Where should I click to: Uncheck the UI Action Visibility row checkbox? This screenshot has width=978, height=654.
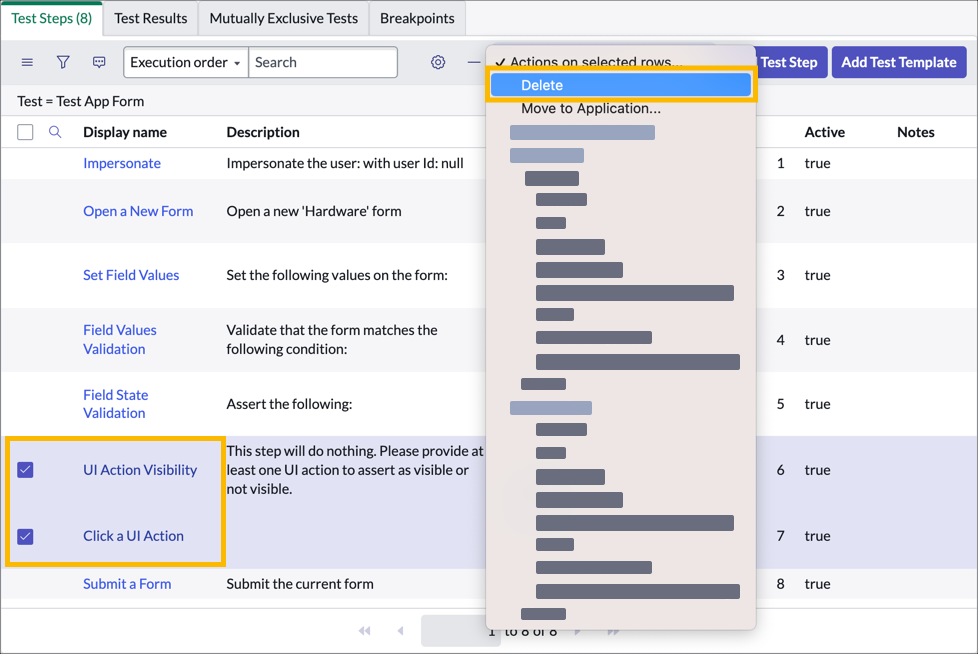click(x=26, y=470)
